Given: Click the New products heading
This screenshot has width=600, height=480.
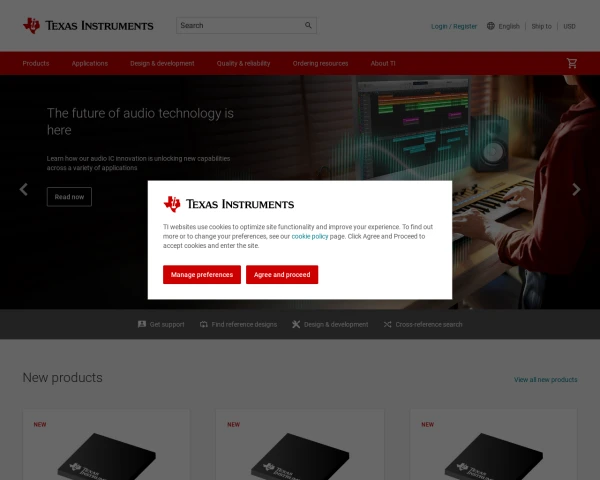Looking at the screenshot, I should click(x=62, y=377).
